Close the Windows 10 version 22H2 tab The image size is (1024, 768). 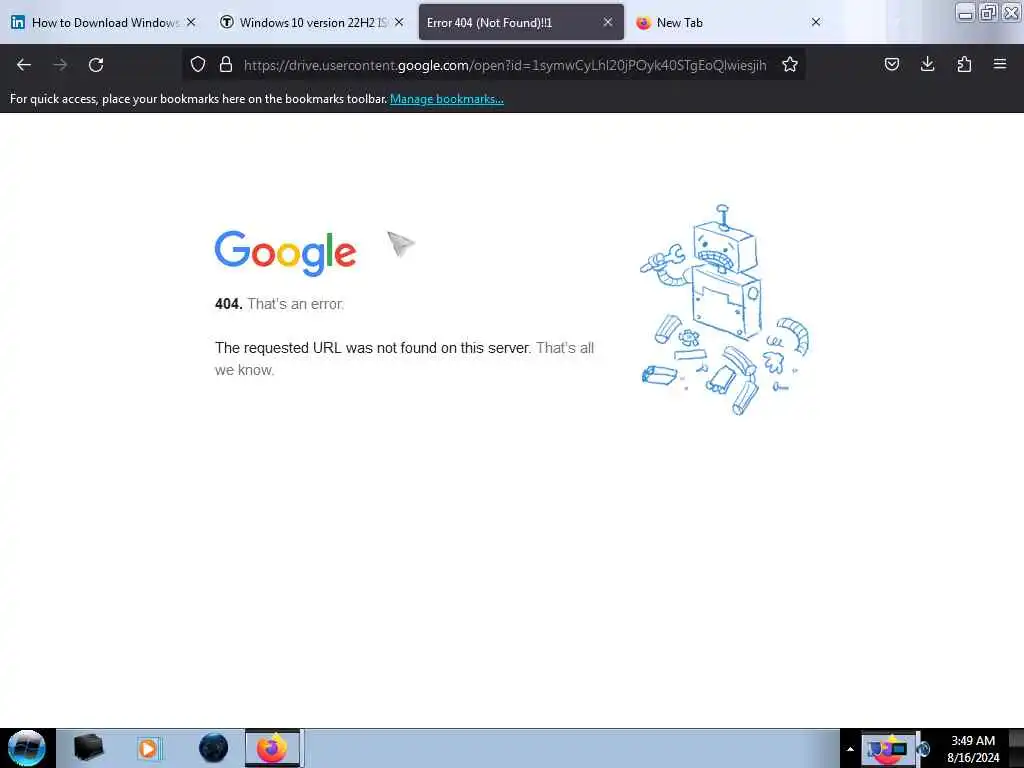click(x=399, y=22)
